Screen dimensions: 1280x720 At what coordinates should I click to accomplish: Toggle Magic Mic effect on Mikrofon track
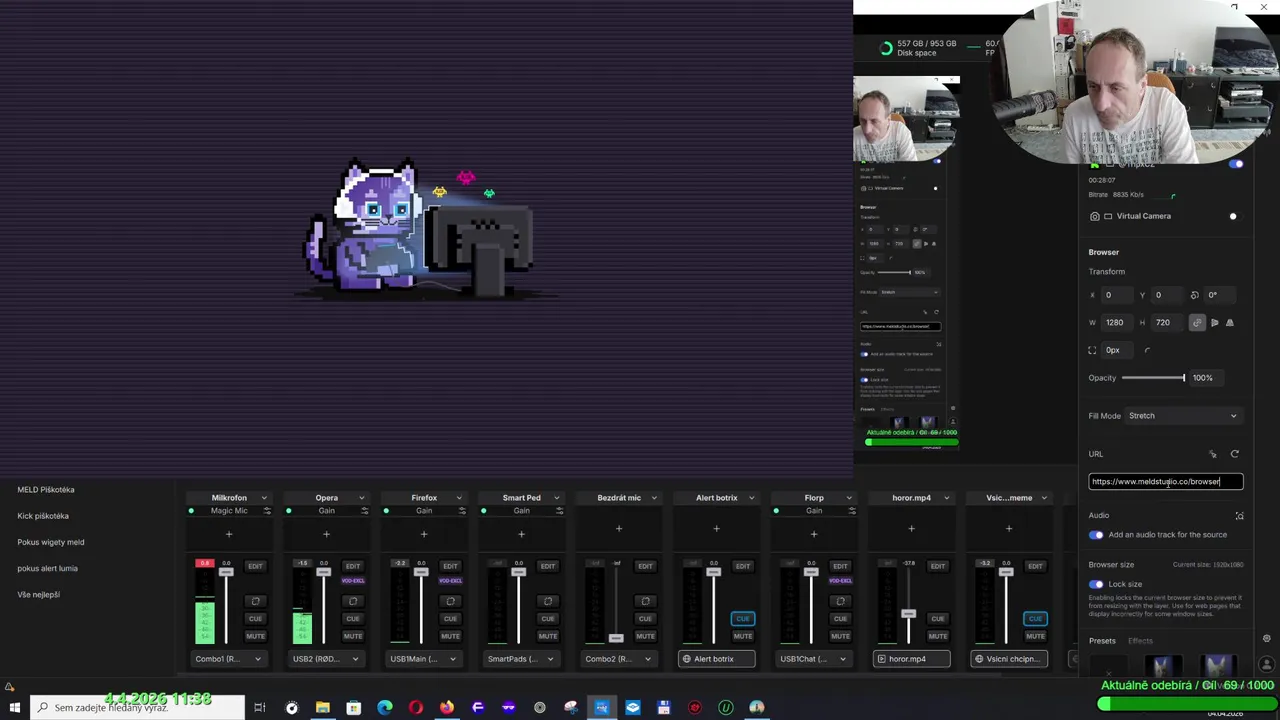coord(191,511)
